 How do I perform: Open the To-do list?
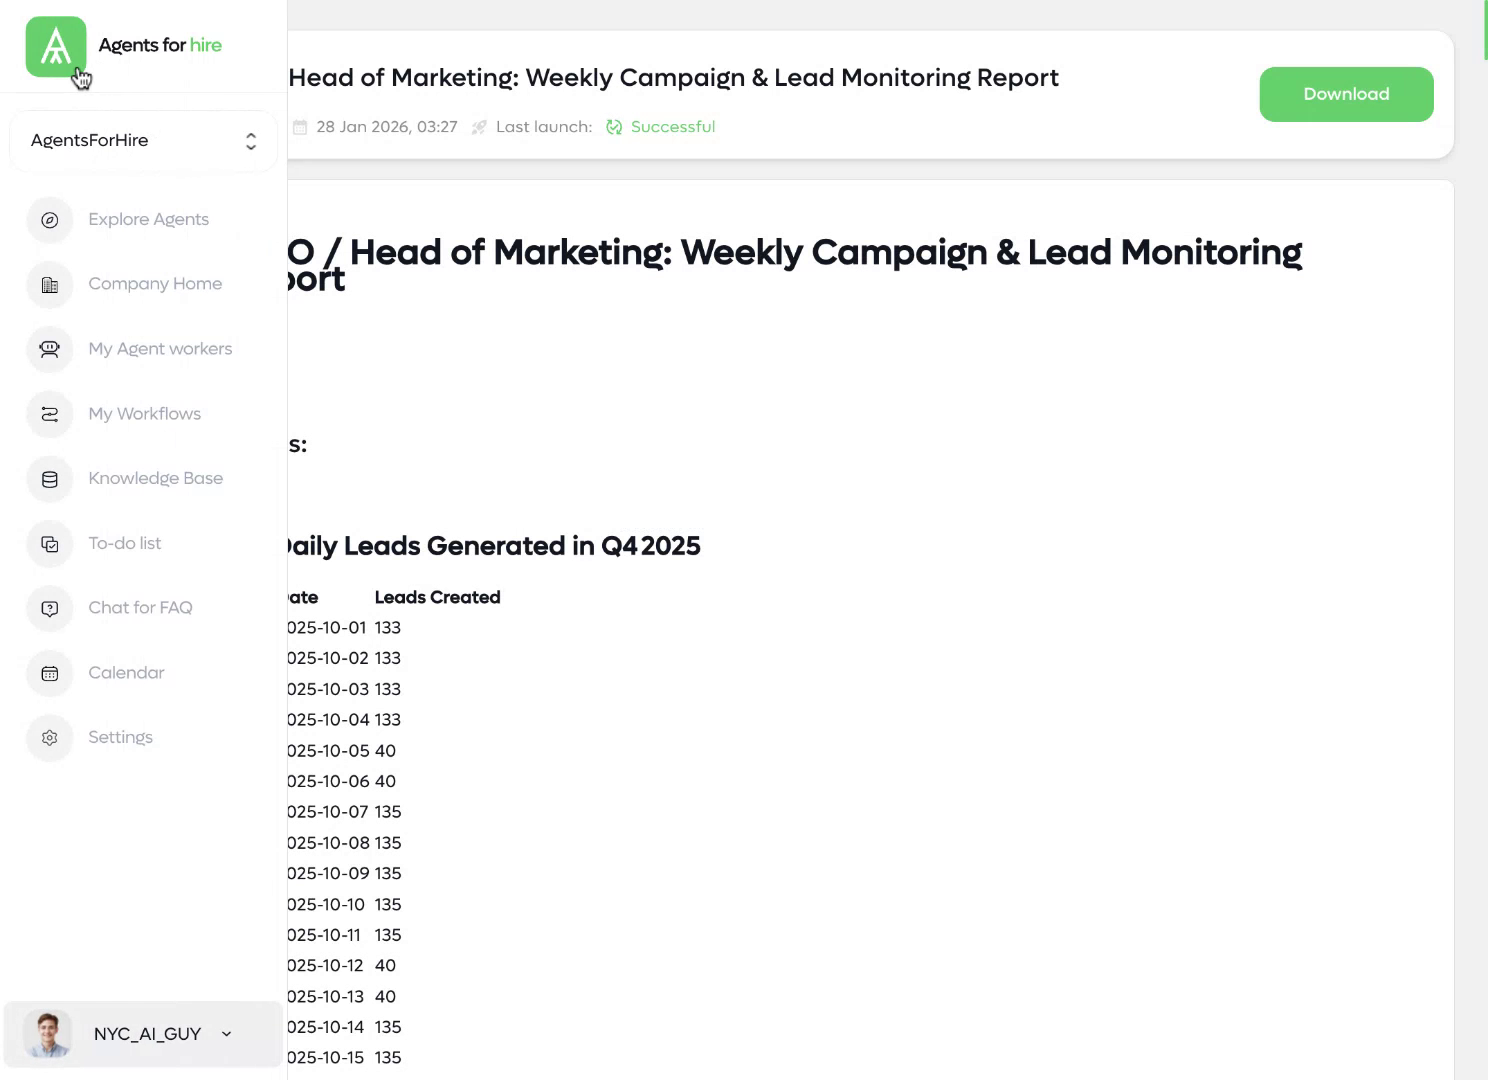tap(124, 543)
